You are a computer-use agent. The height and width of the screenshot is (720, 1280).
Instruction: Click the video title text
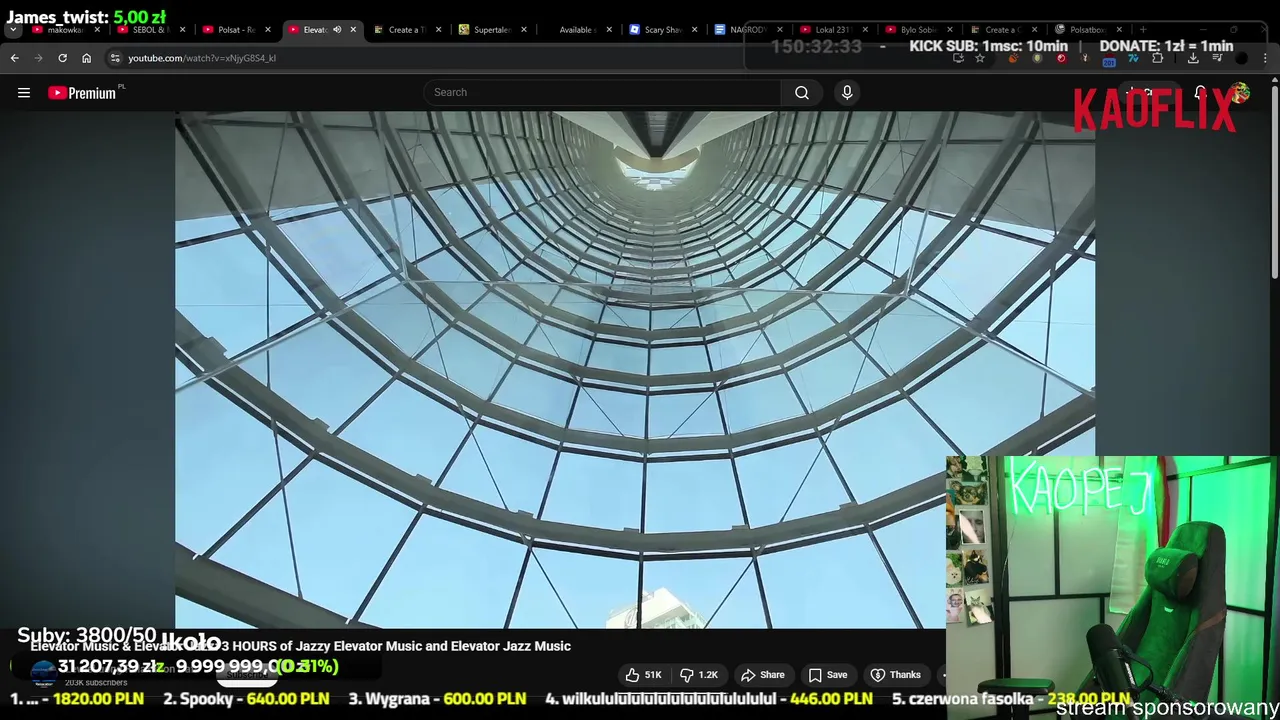pyautogui.click(x=300, y=647)
